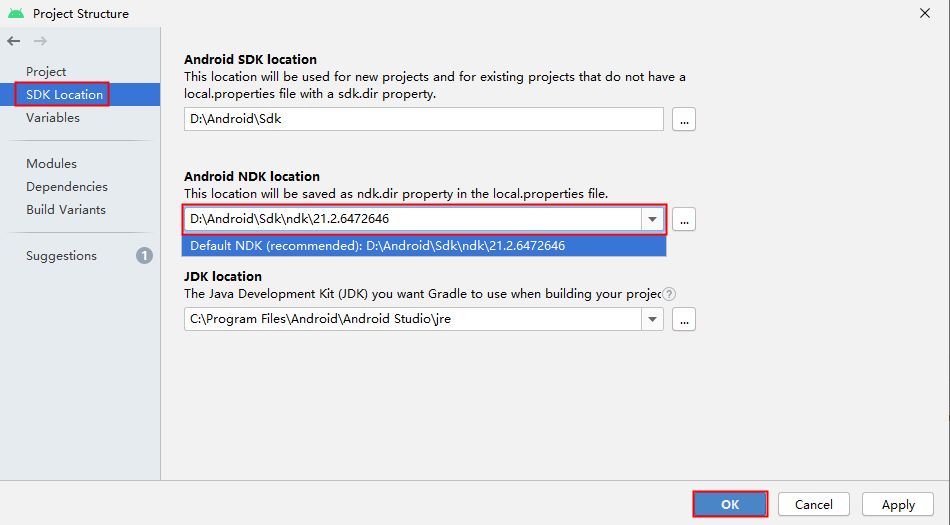The width and height of the screenshot is (950, 525).
Task: Expand the Android NDK location dropdown
Action: coord(653,219)
